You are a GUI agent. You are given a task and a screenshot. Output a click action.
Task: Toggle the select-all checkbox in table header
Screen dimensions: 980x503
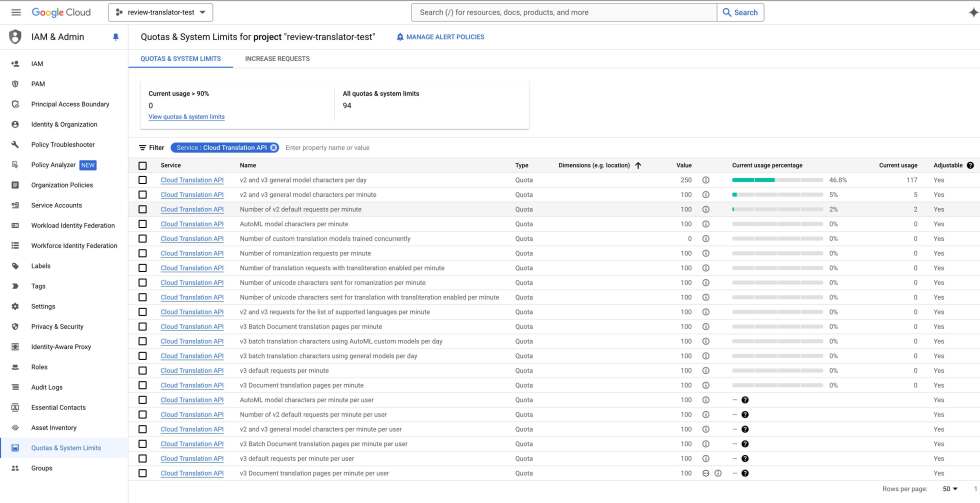coord(143,165)
